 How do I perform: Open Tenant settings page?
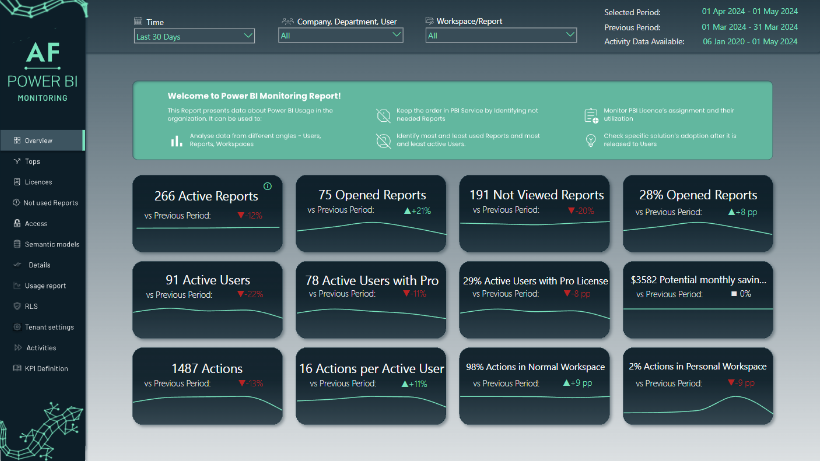pyautogui.click(x=42, y=327)
